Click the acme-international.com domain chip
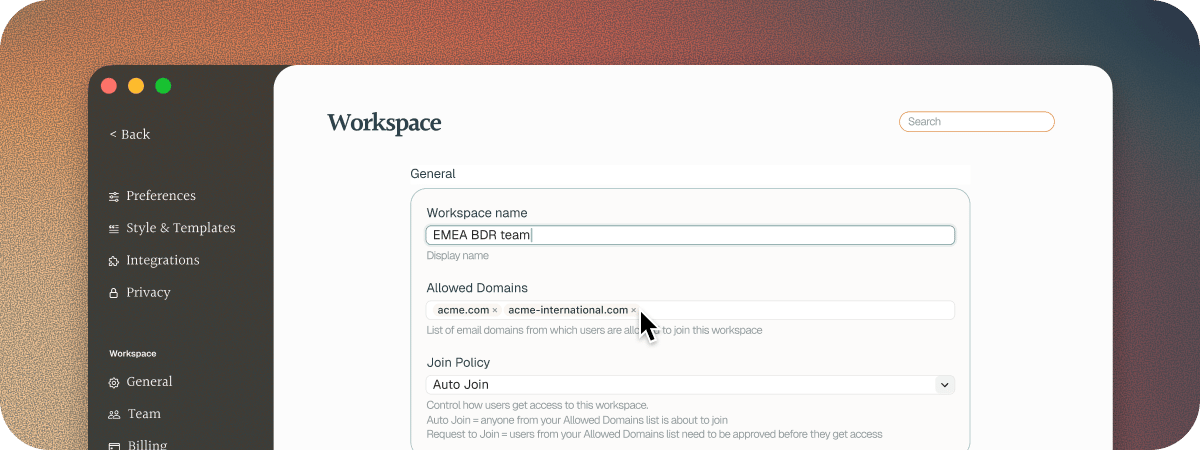The width and height of the screenshot is (1200, 450). tap(571, 310)
